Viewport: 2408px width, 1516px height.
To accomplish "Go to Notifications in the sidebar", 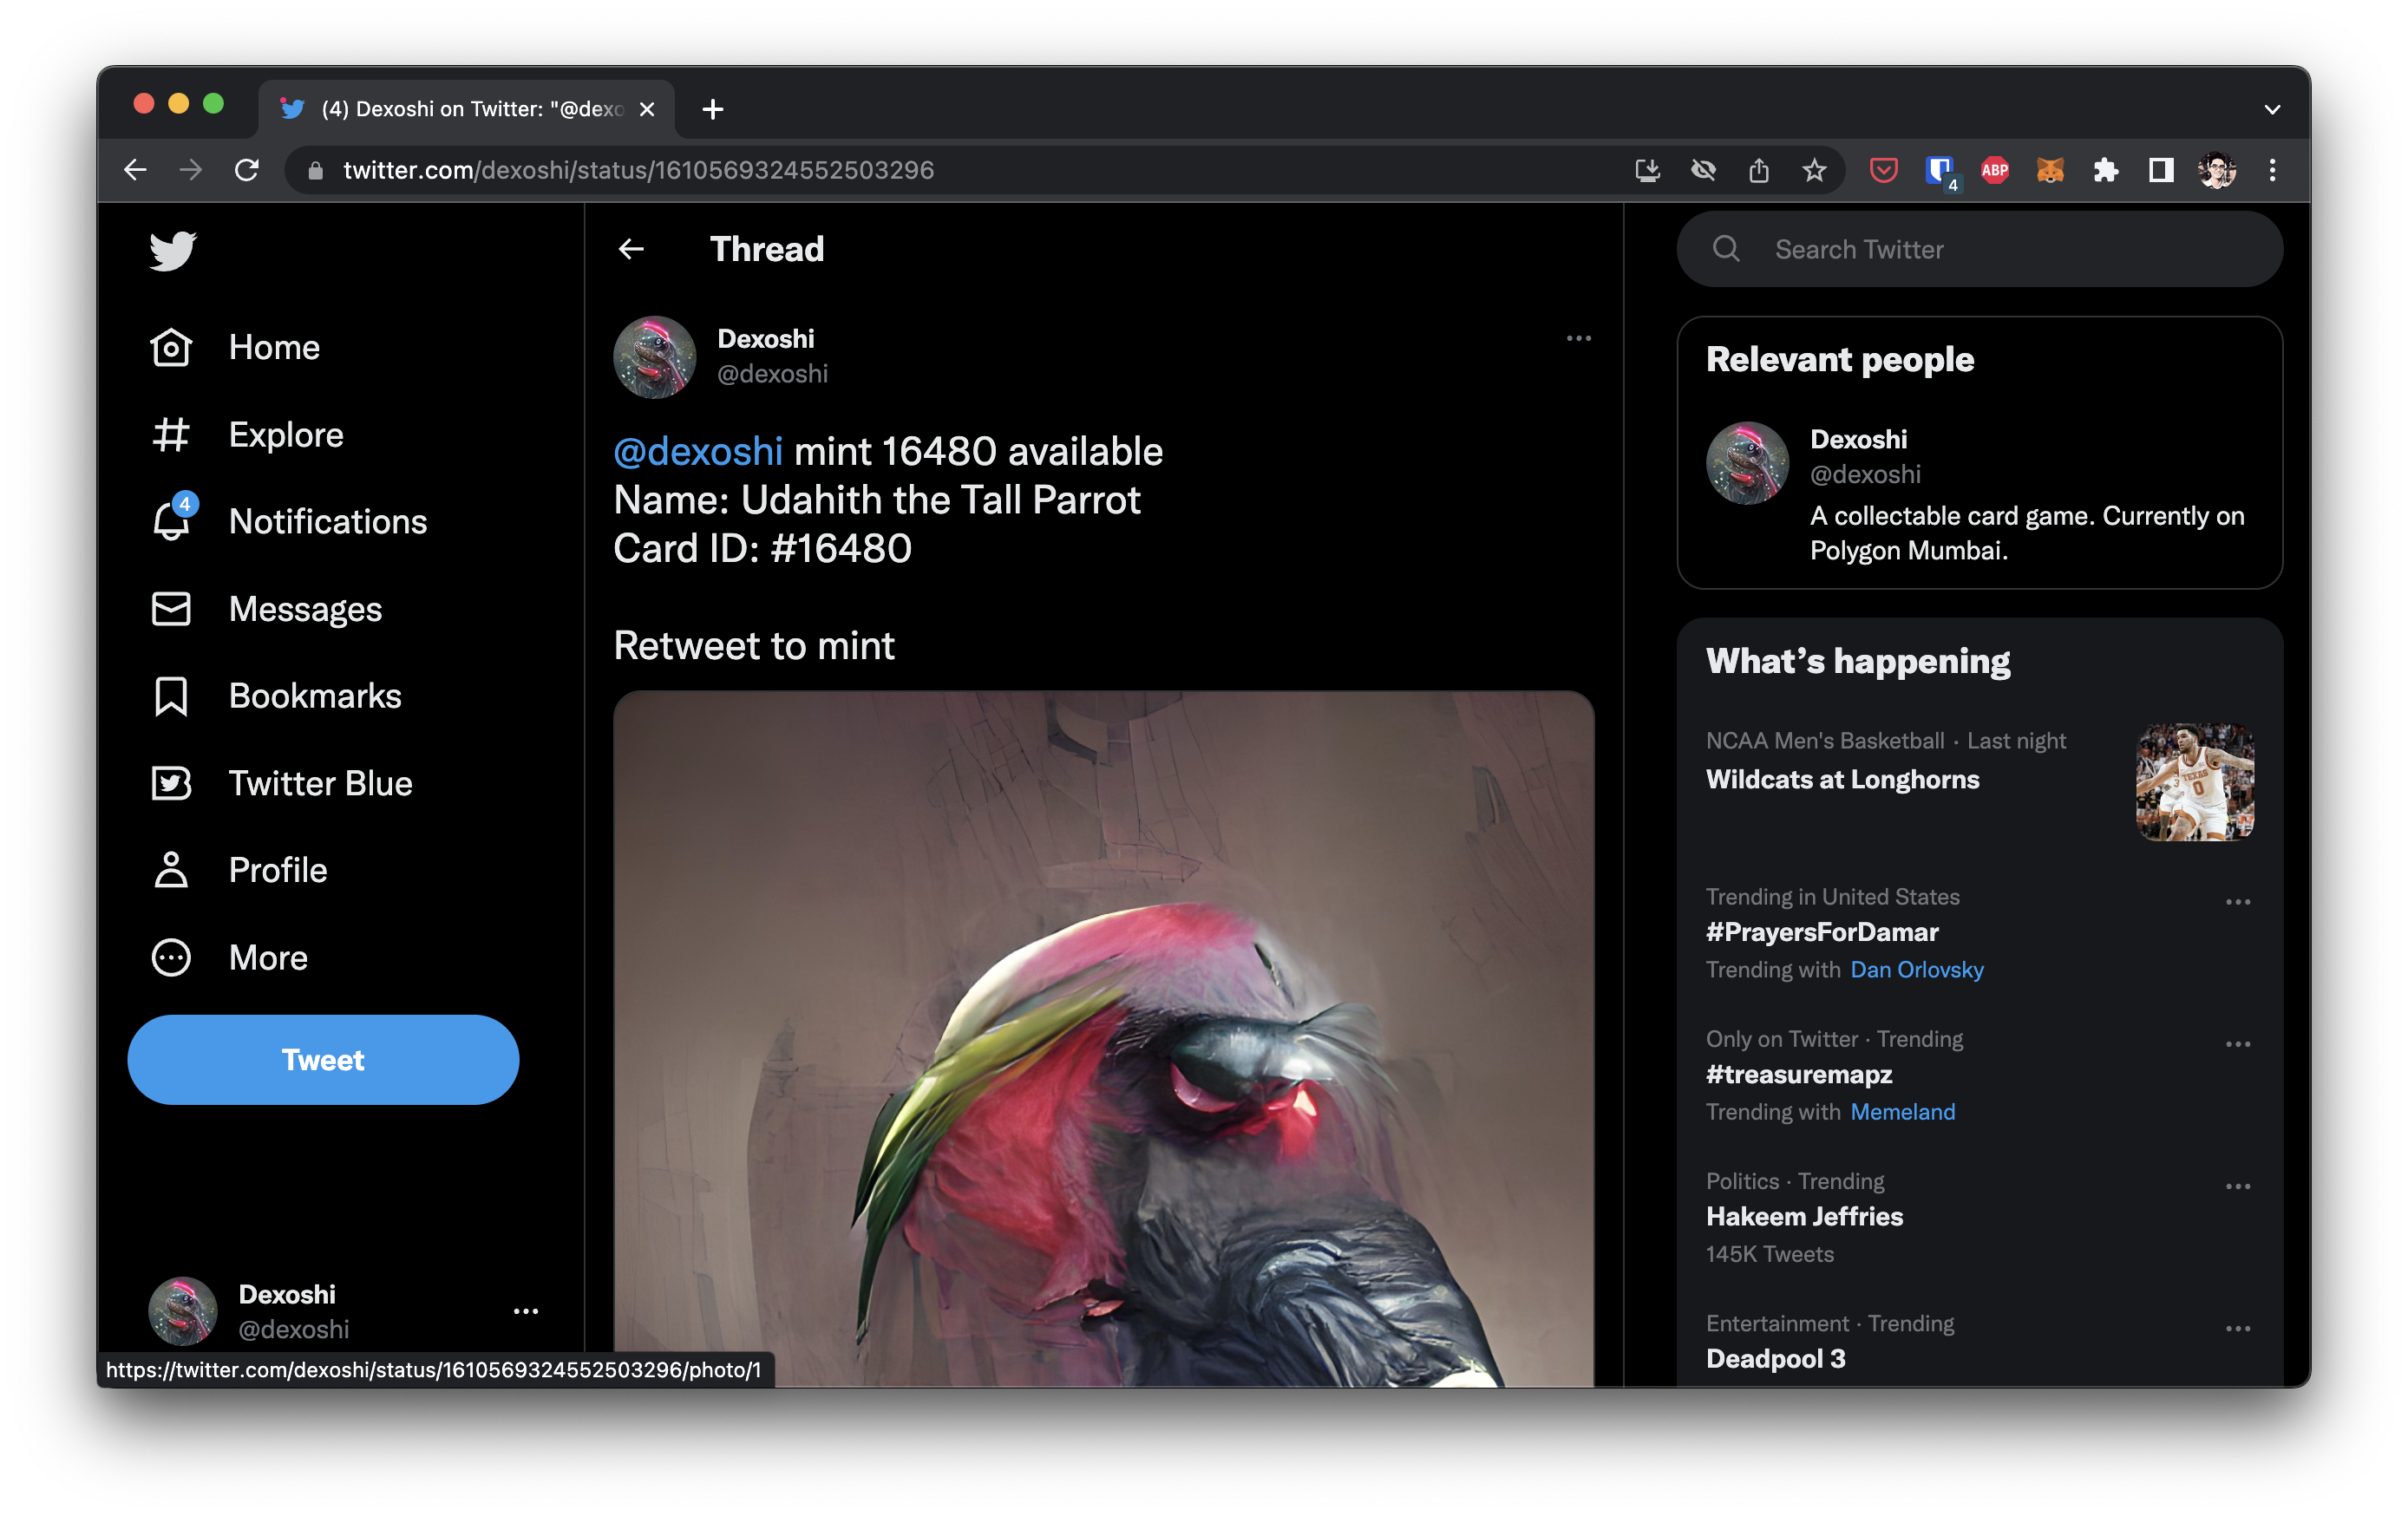I will point(328,521).
